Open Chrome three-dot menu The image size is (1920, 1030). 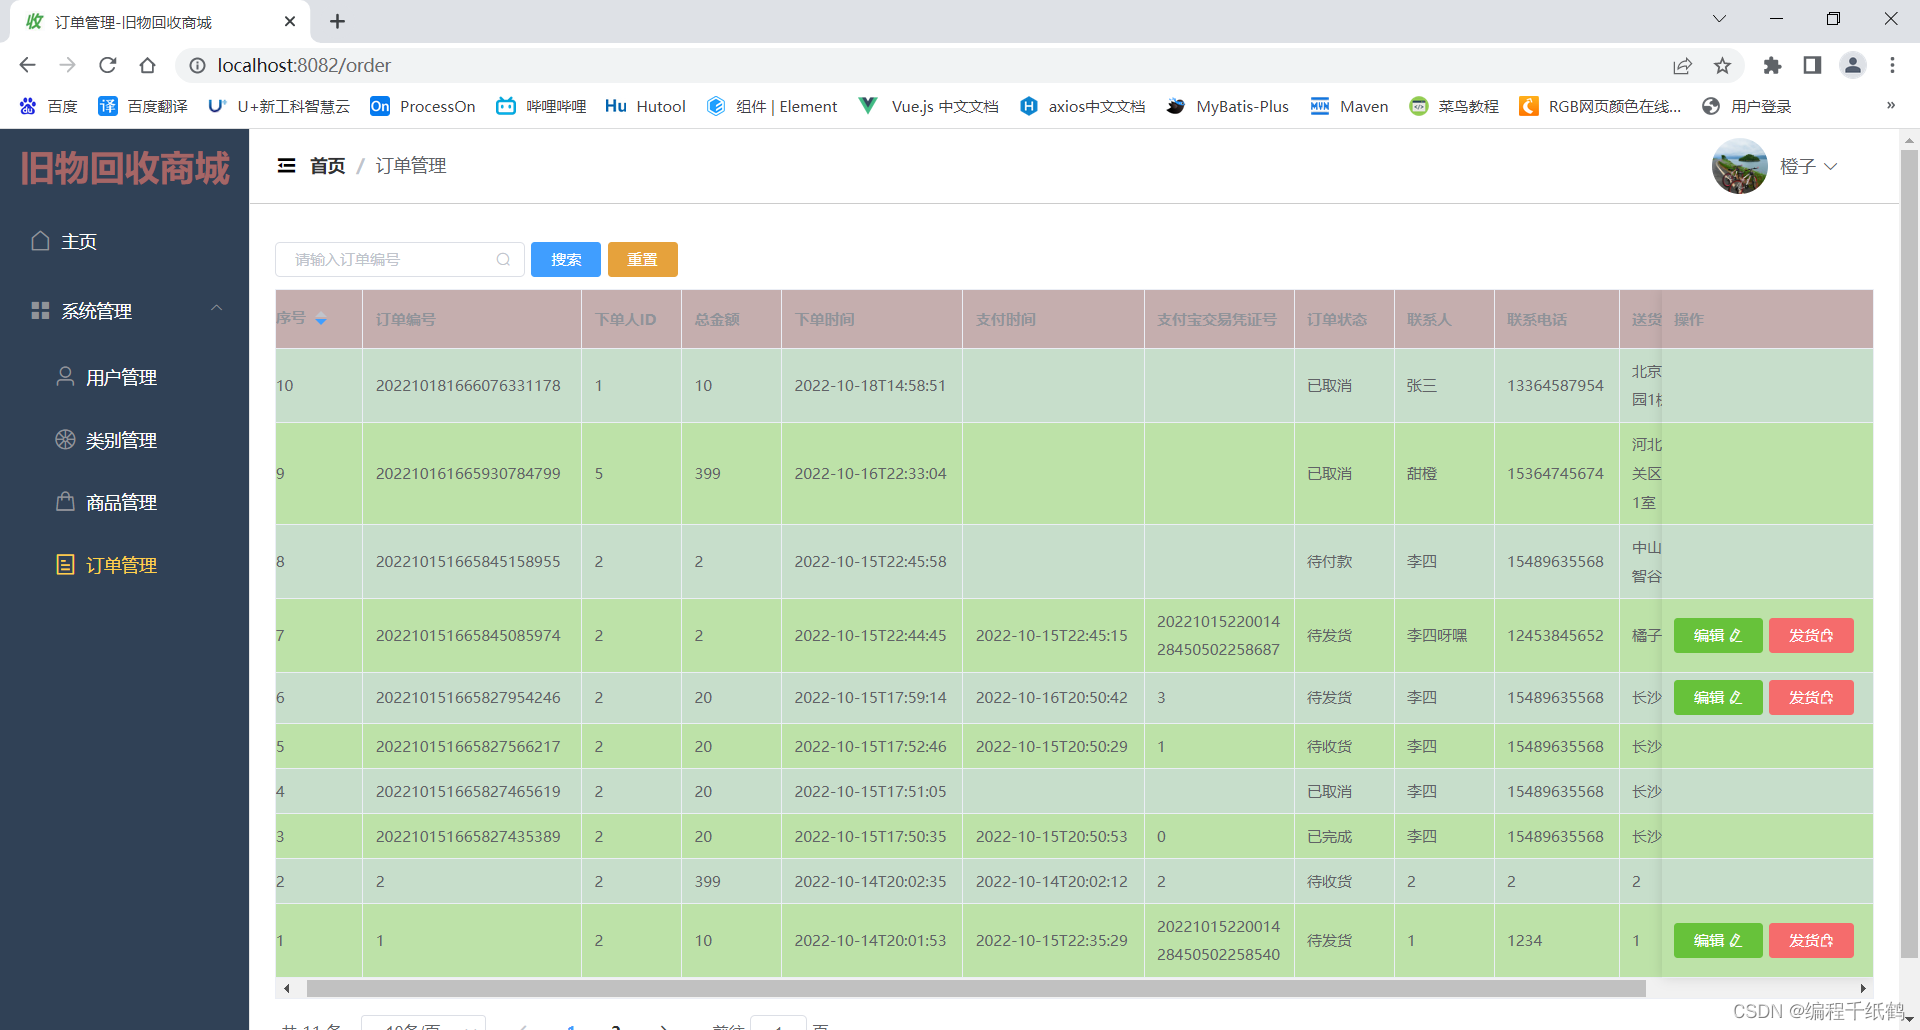pyautogui.click(x=1892, y=65)
